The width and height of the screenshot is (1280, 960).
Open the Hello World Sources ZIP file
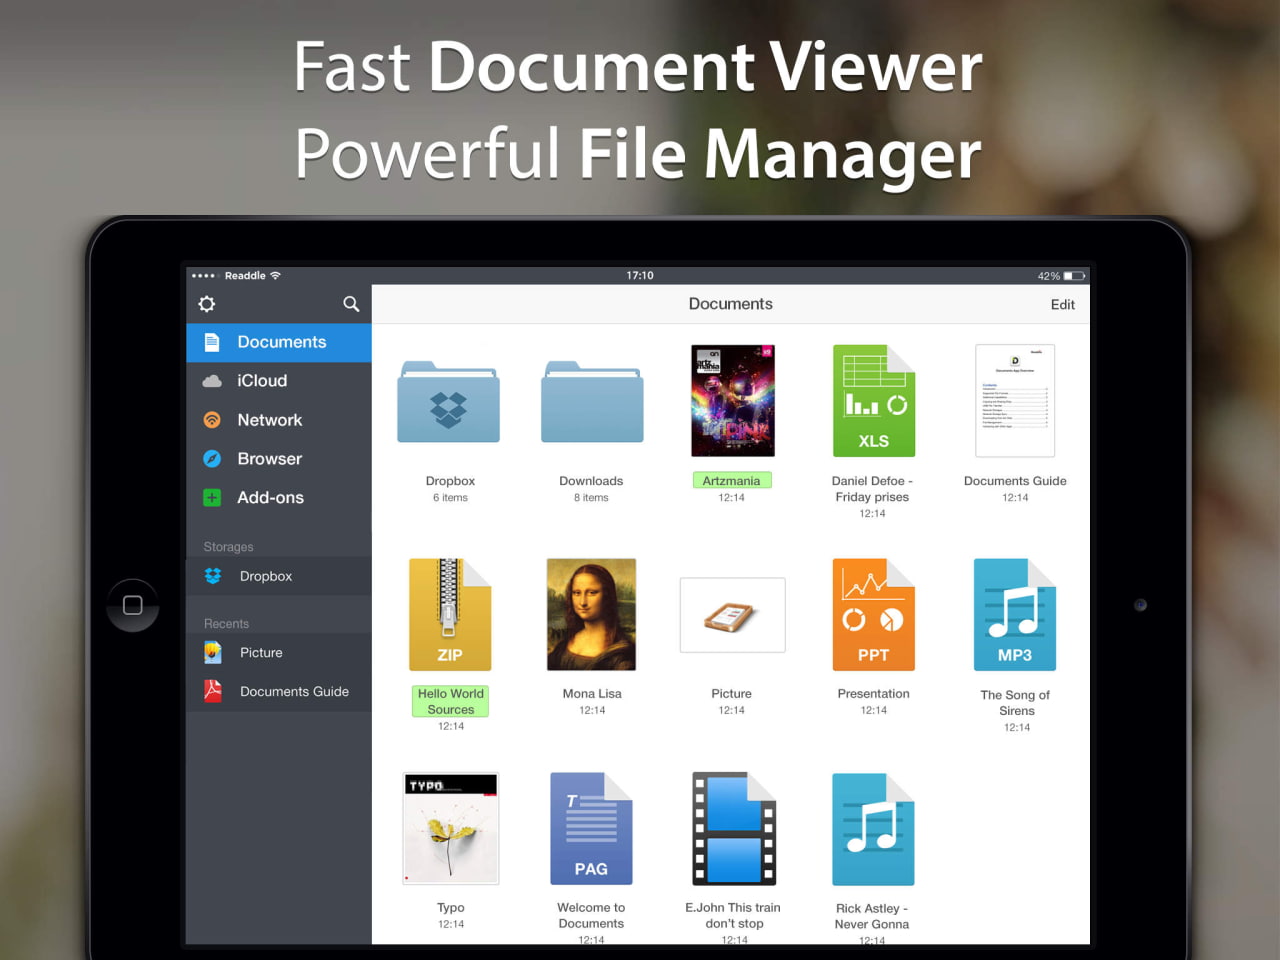point(450,615)
